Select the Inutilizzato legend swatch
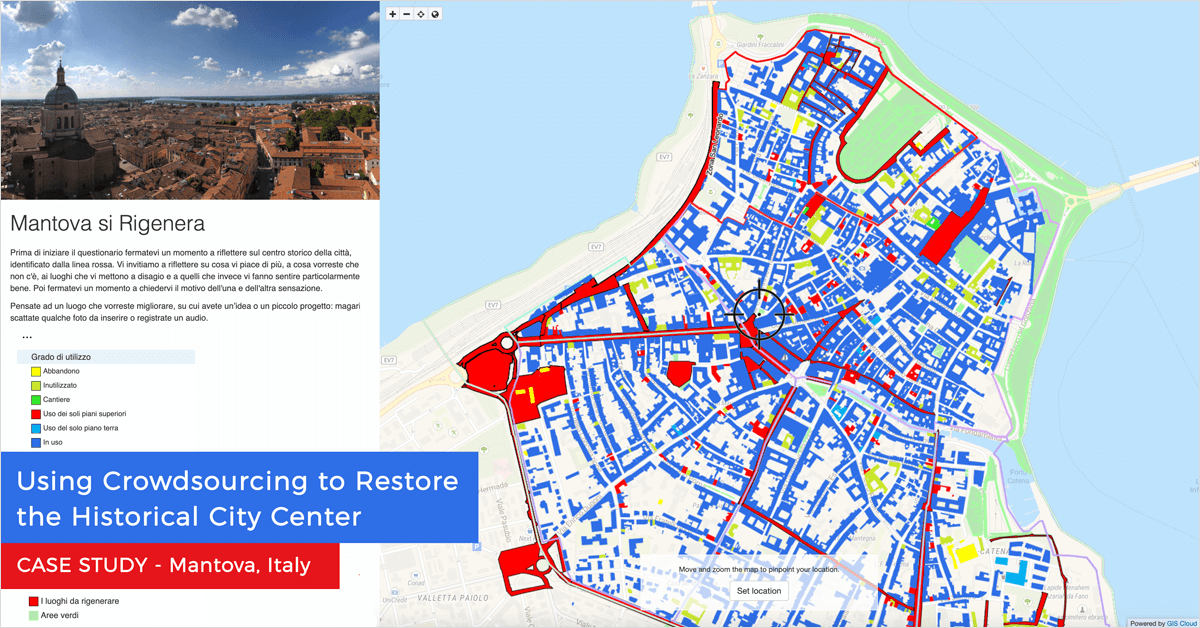 [35, 385]
